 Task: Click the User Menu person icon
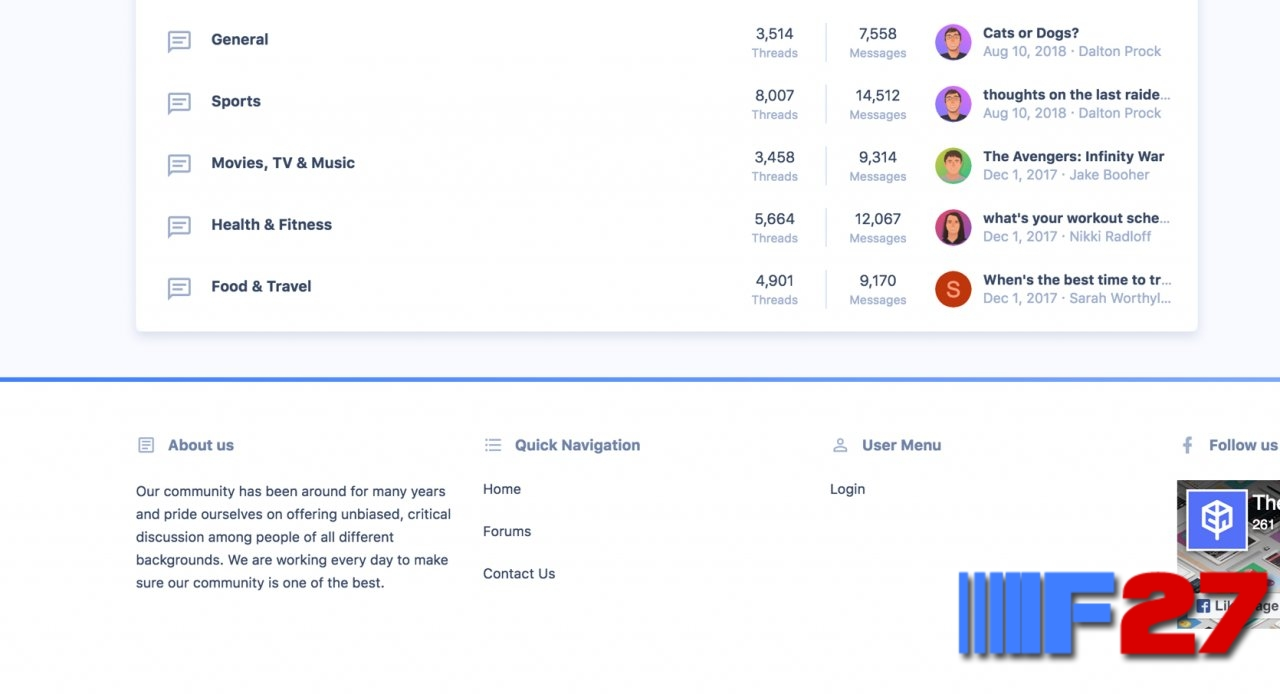tap(840, 445)
